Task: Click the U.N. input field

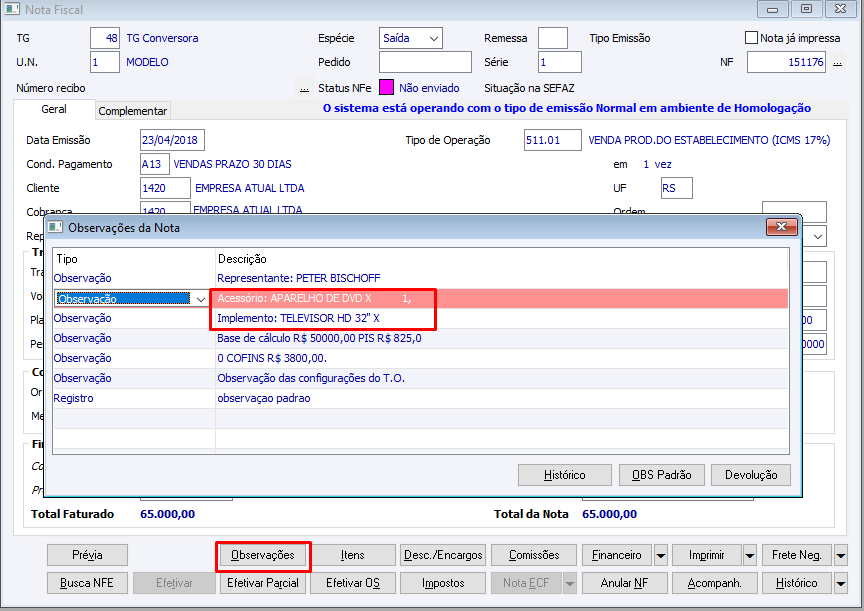Action: [105, 62]
